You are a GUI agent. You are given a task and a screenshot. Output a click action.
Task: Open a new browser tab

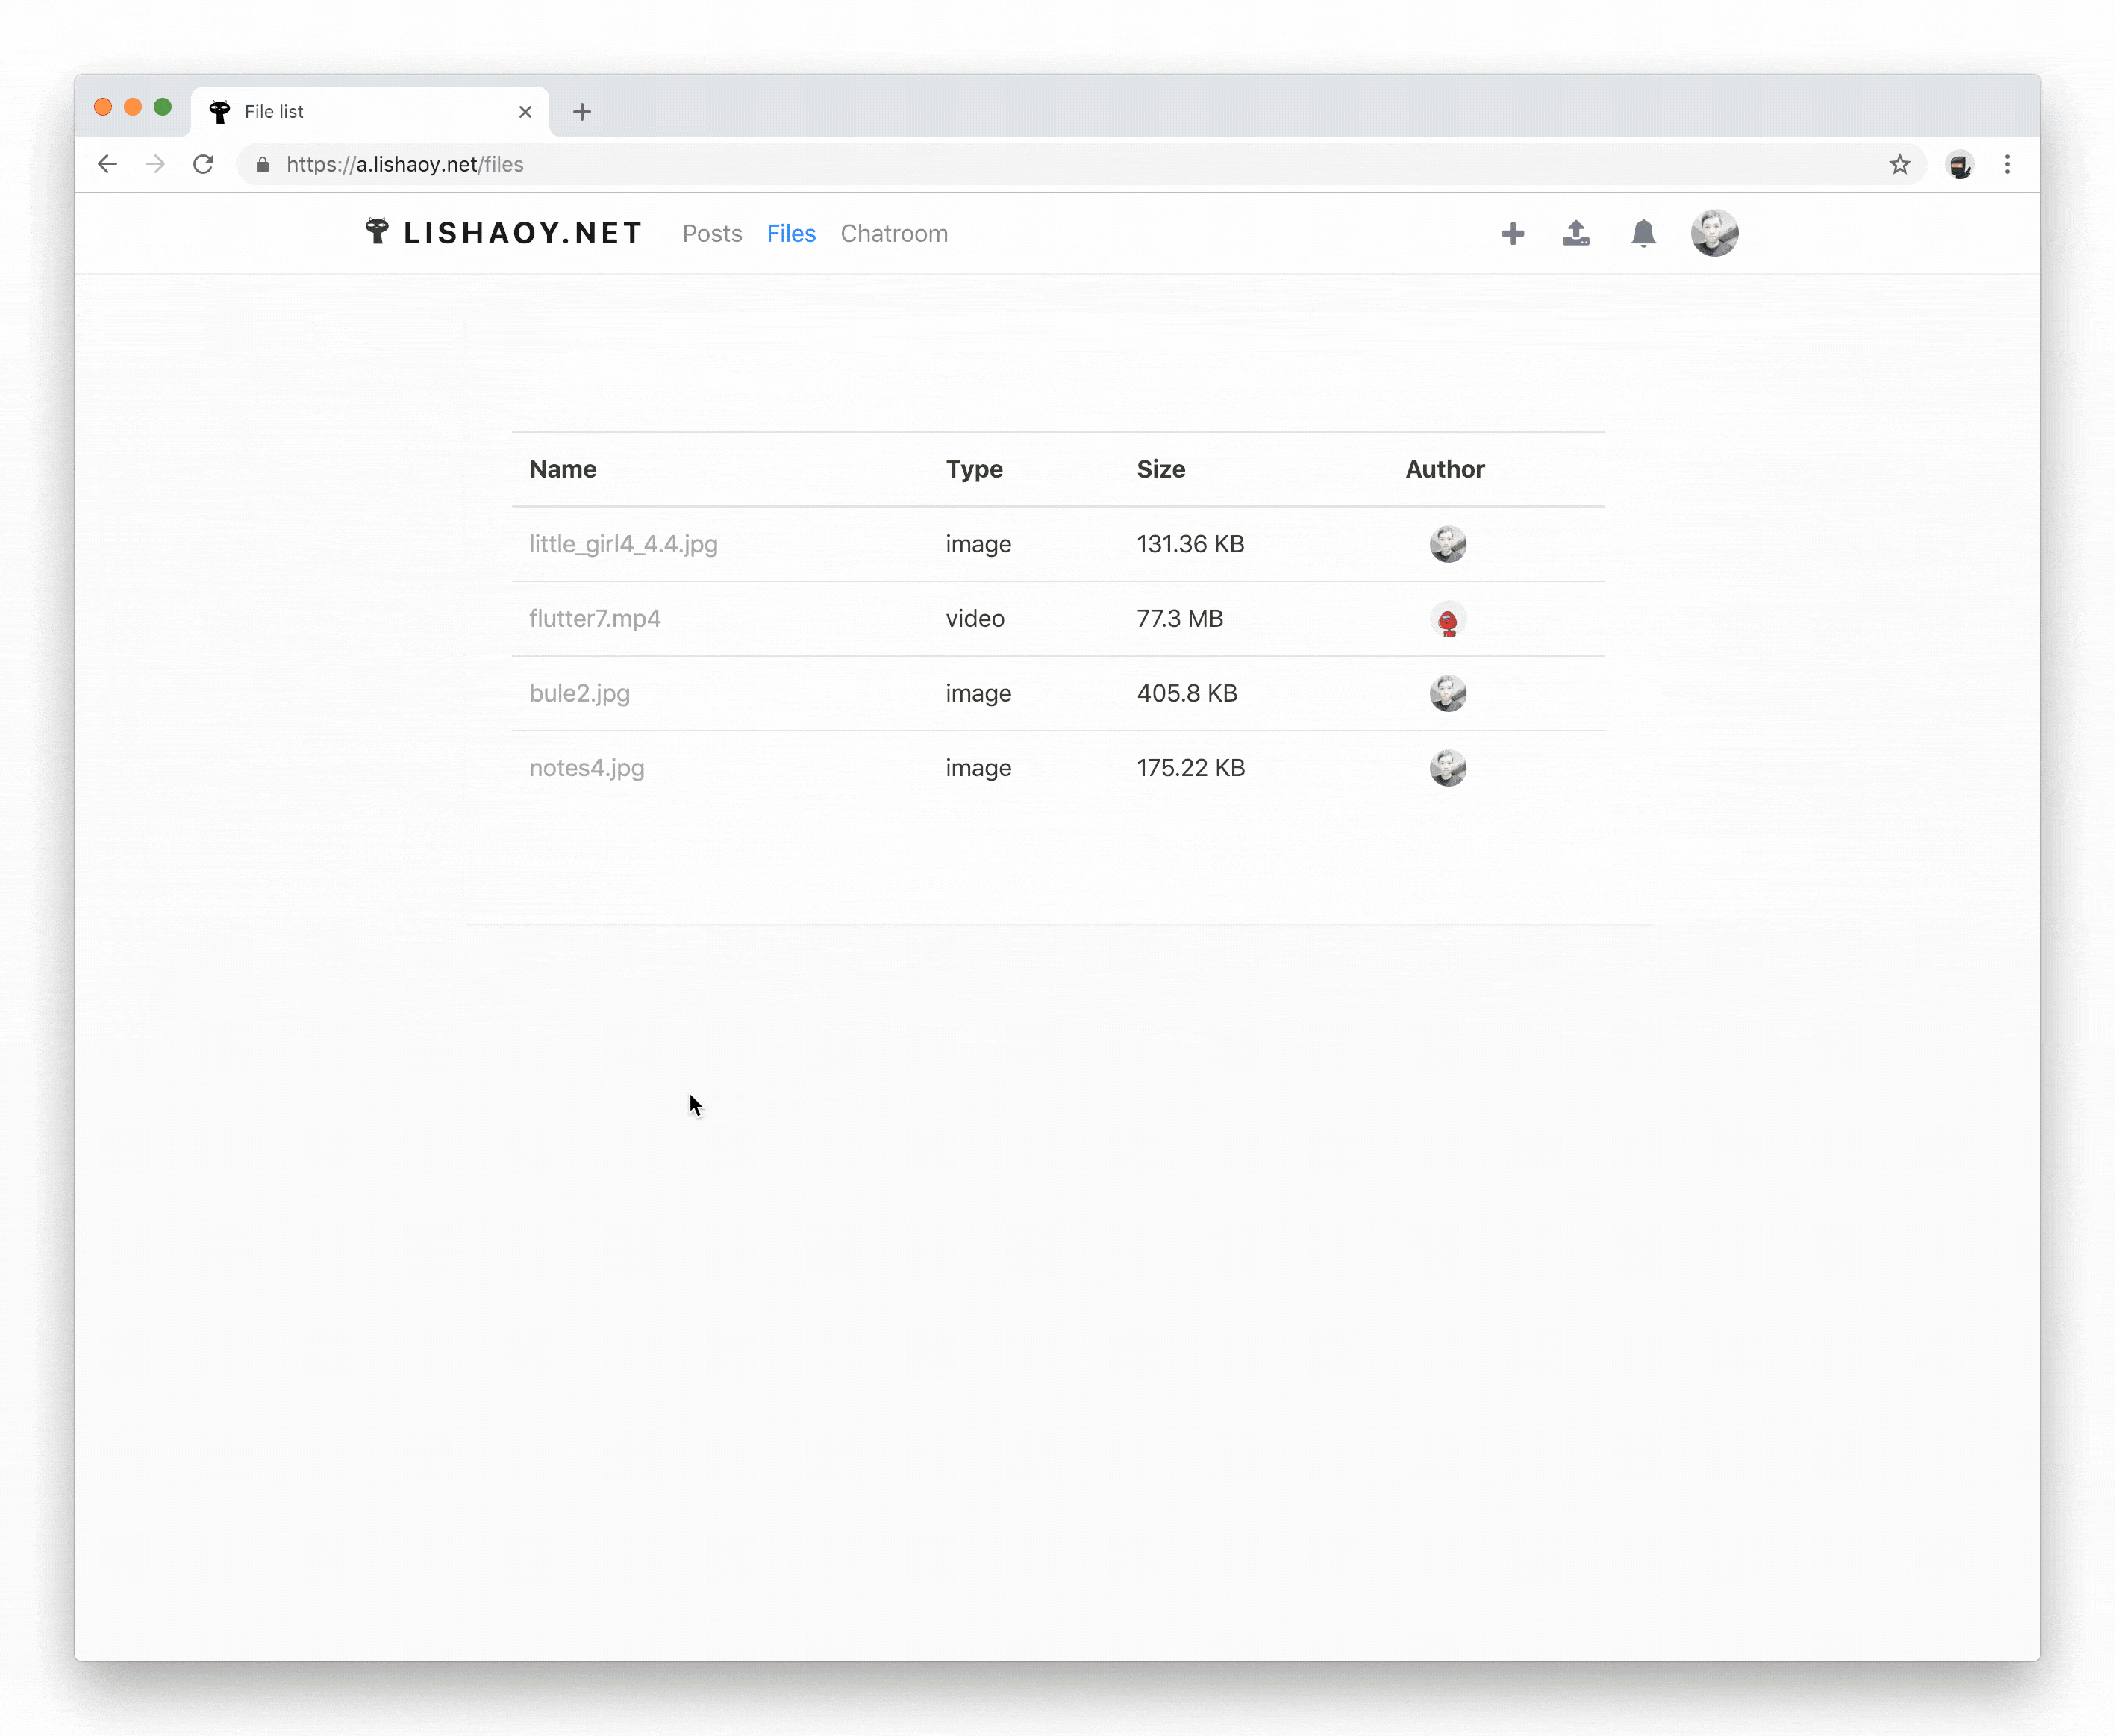(582, 112)
